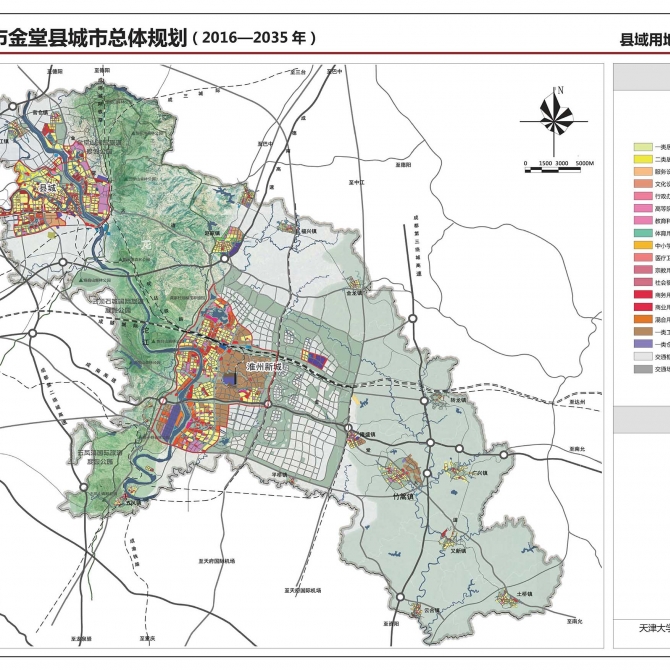Select the bright yellow legend swatch
This screenshot has width=670, height=670.
point(642,159)
